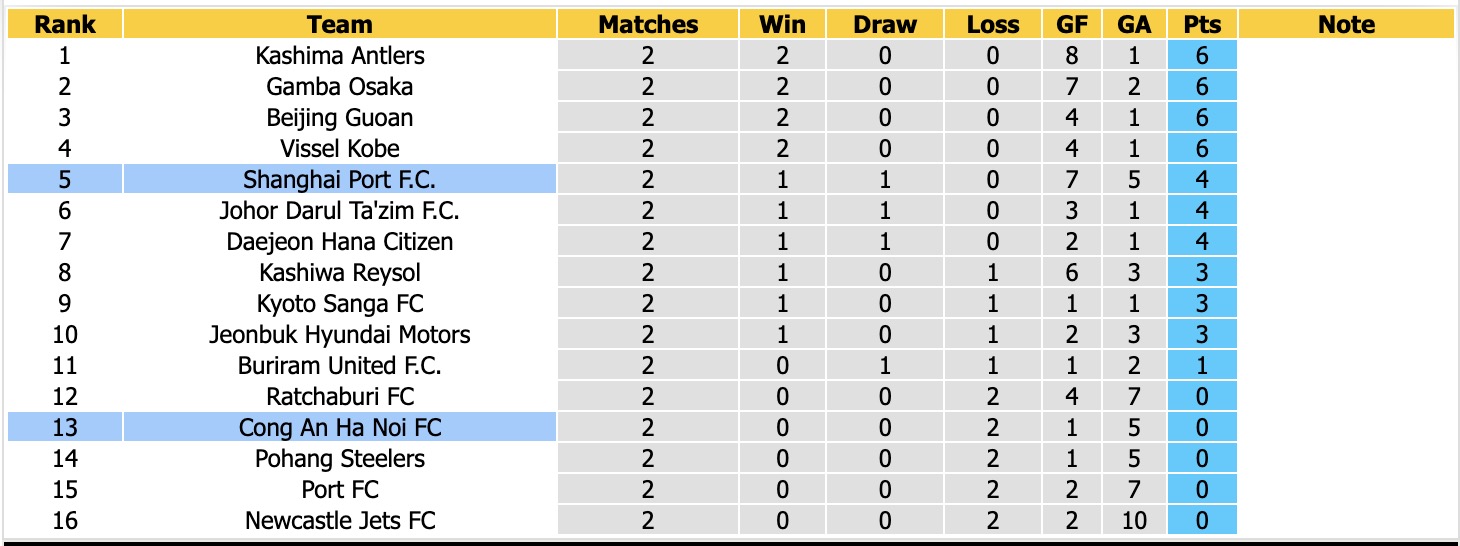
Task: Click the GF column header
Action: (1073, 25)
